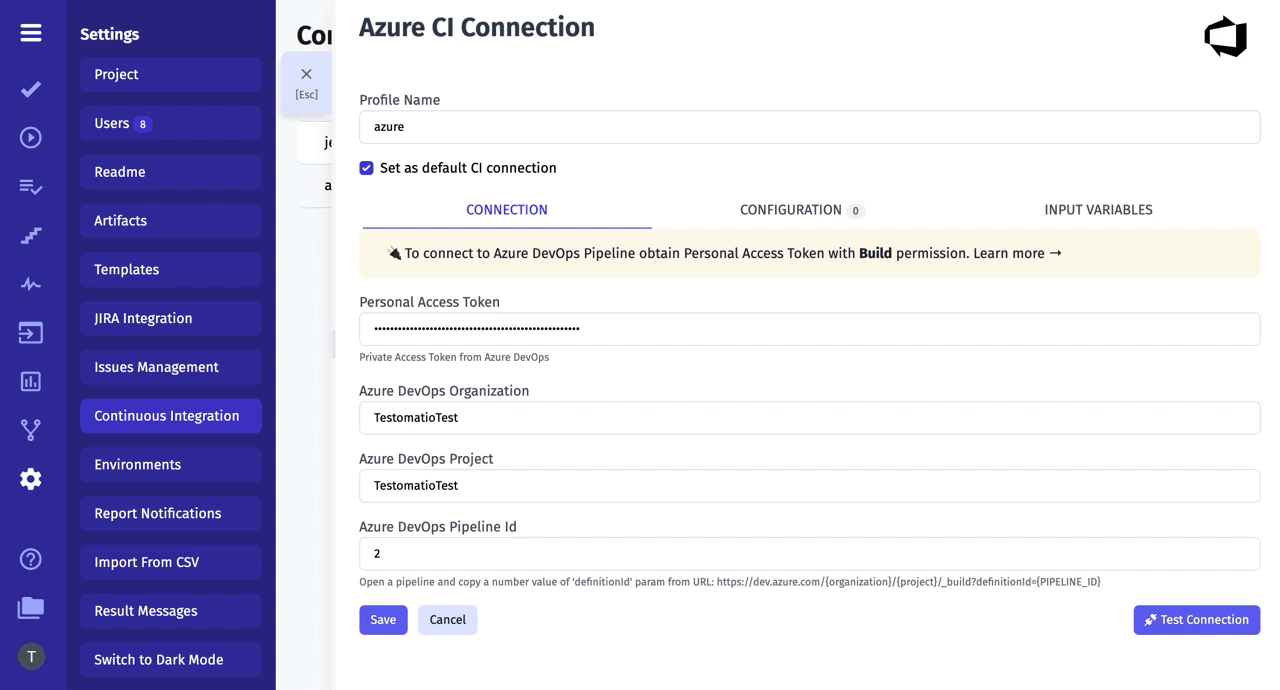The width and height of the screenshot is (1280, 690).
Task: Open the Pulse activity sidebar icon
Action: point(31,284)
